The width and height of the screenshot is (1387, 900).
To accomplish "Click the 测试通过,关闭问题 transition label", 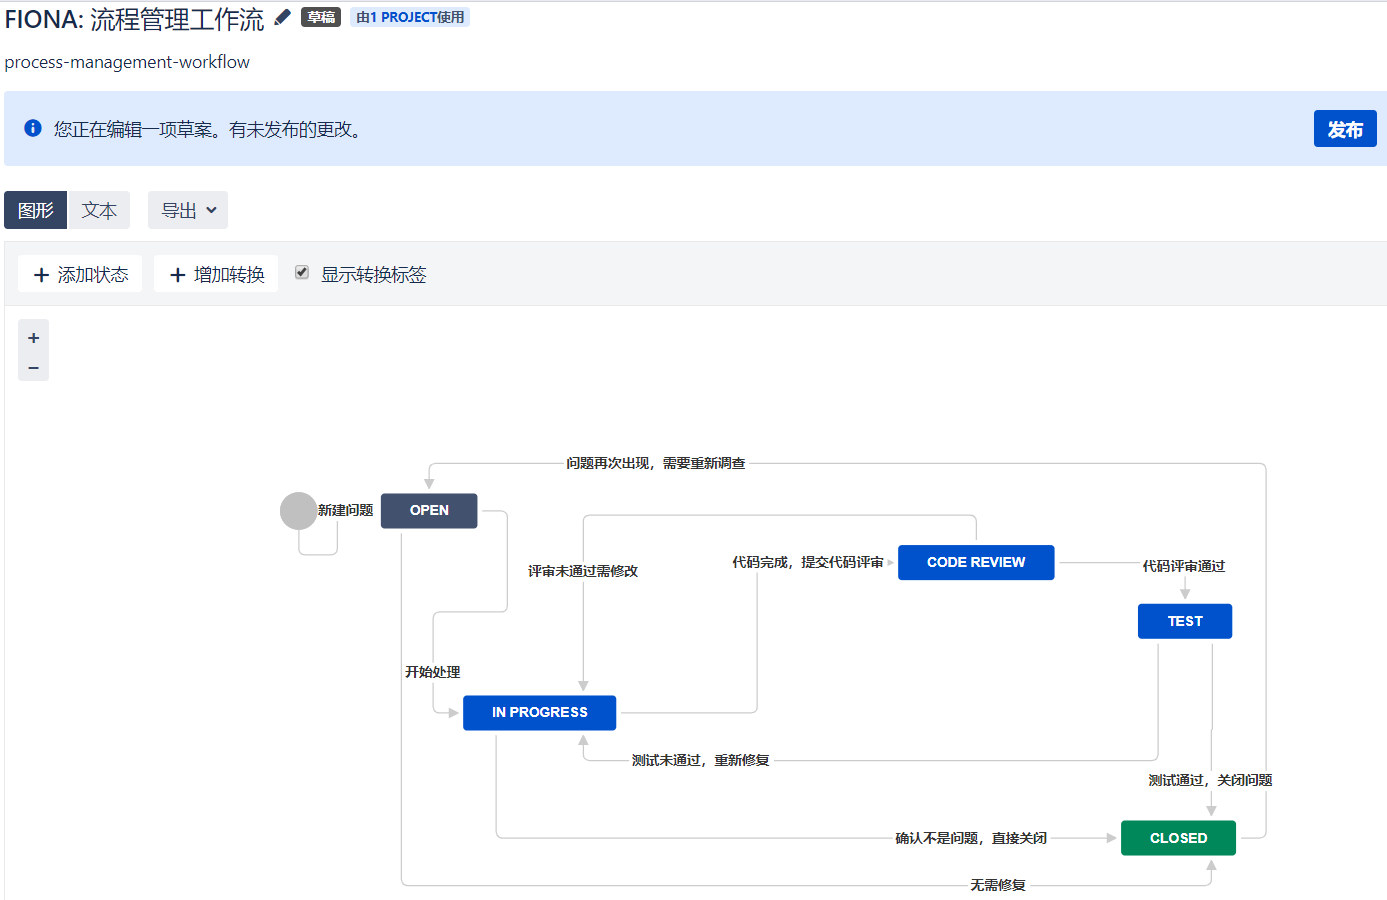I will (1210, 780).
